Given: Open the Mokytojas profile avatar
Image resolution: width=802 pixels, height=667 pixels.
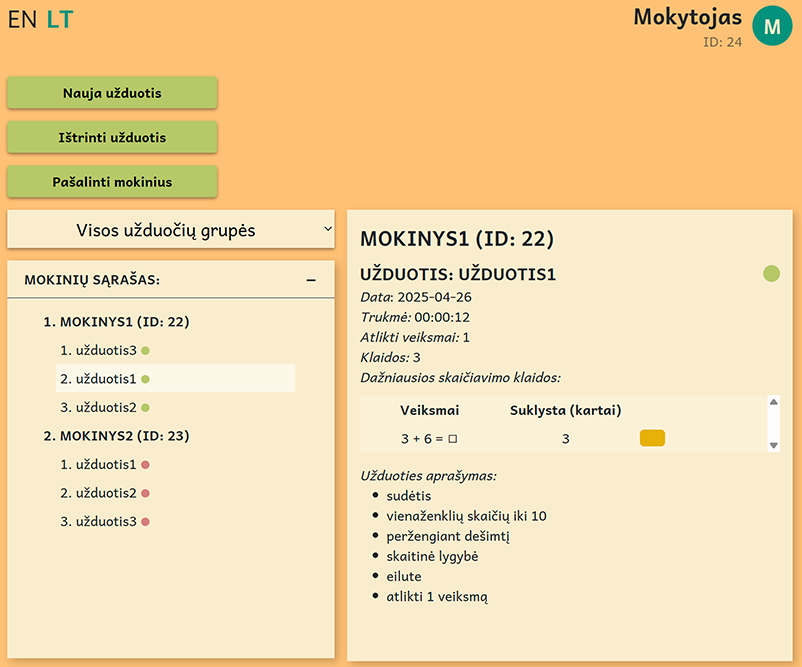Looking at the screenshot, I should (772, 26).
